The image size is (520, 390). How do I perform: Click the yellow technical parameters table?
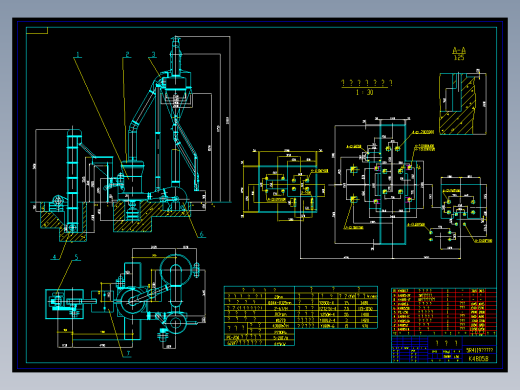[x=301, y=316]
